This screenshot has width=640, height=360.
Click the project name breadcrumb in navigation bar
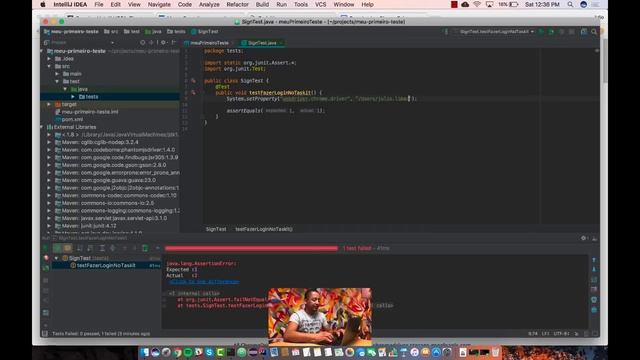tap(71, 31)
